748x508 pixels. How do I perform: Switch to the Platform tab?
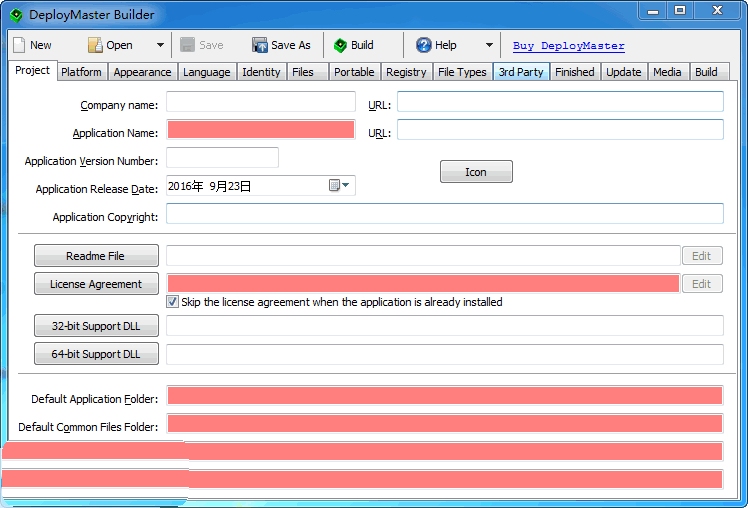pyautogui.click(x=81, y=72)
